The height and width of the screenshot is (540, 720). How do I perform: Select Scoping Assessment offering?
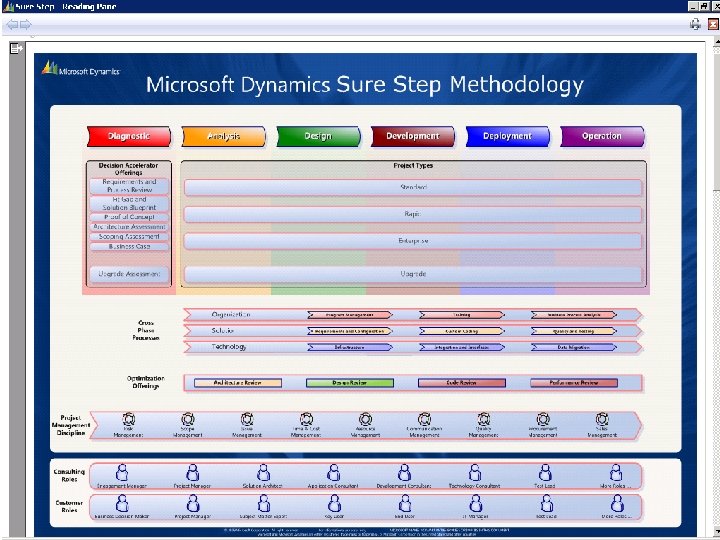click(x=129, y=236)
